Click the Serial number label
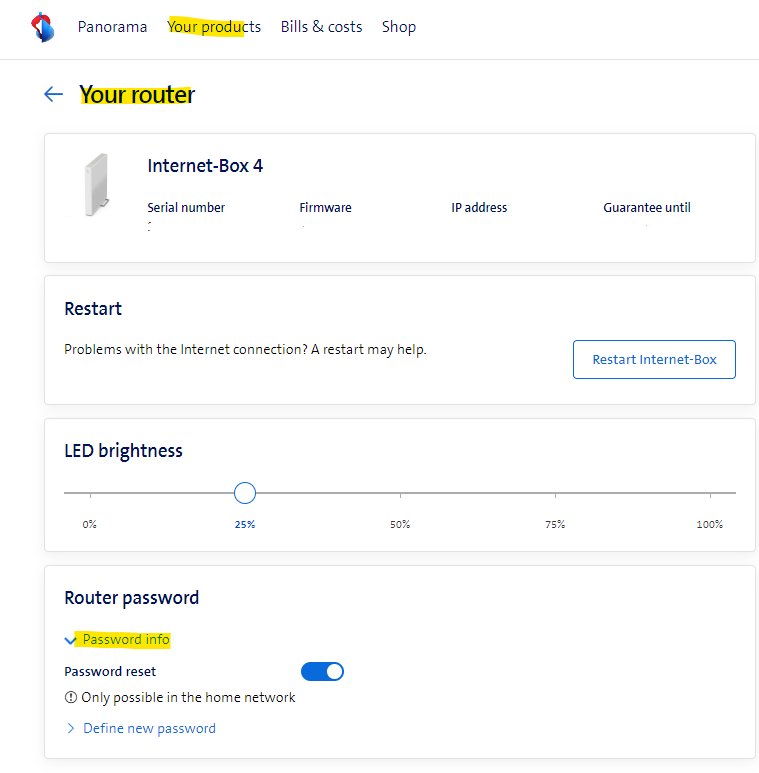Image resolution: width=759 pixels, height=773 pixels. click(x=186, y=208)
